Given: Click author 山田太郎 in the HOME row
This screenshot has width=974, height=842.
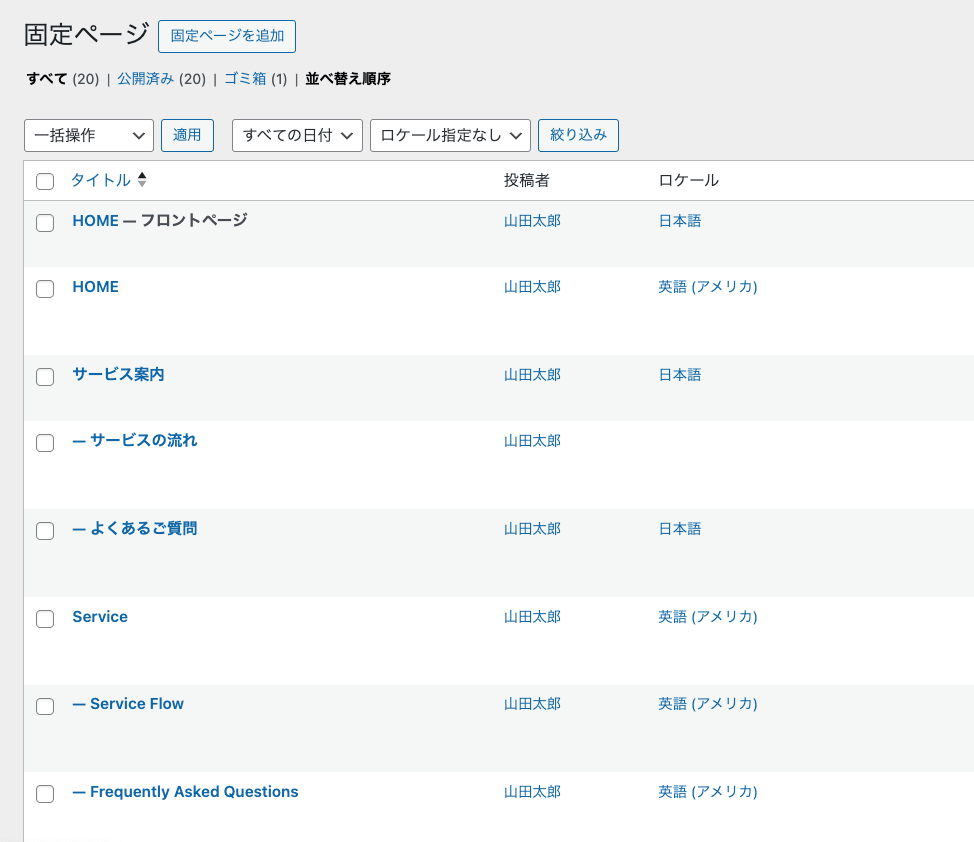Looking at the screenshot, I should pos(532,287).
